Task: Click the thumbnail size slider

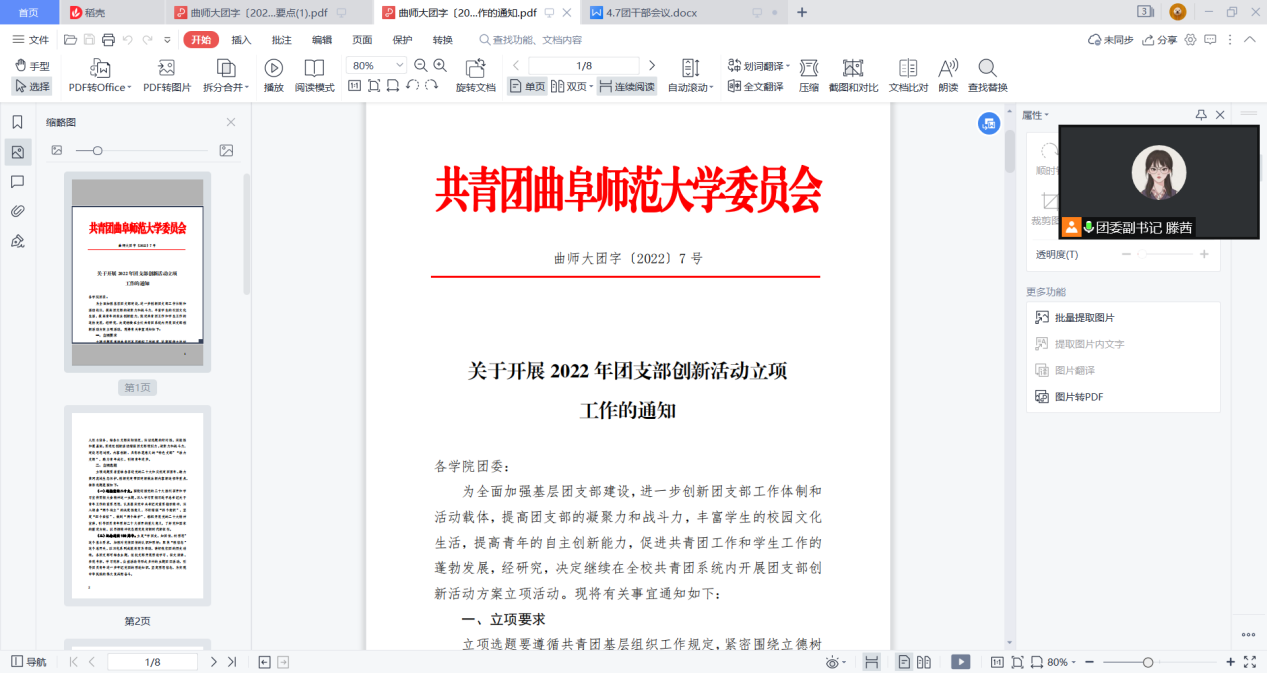Action: tap(97, 150)
